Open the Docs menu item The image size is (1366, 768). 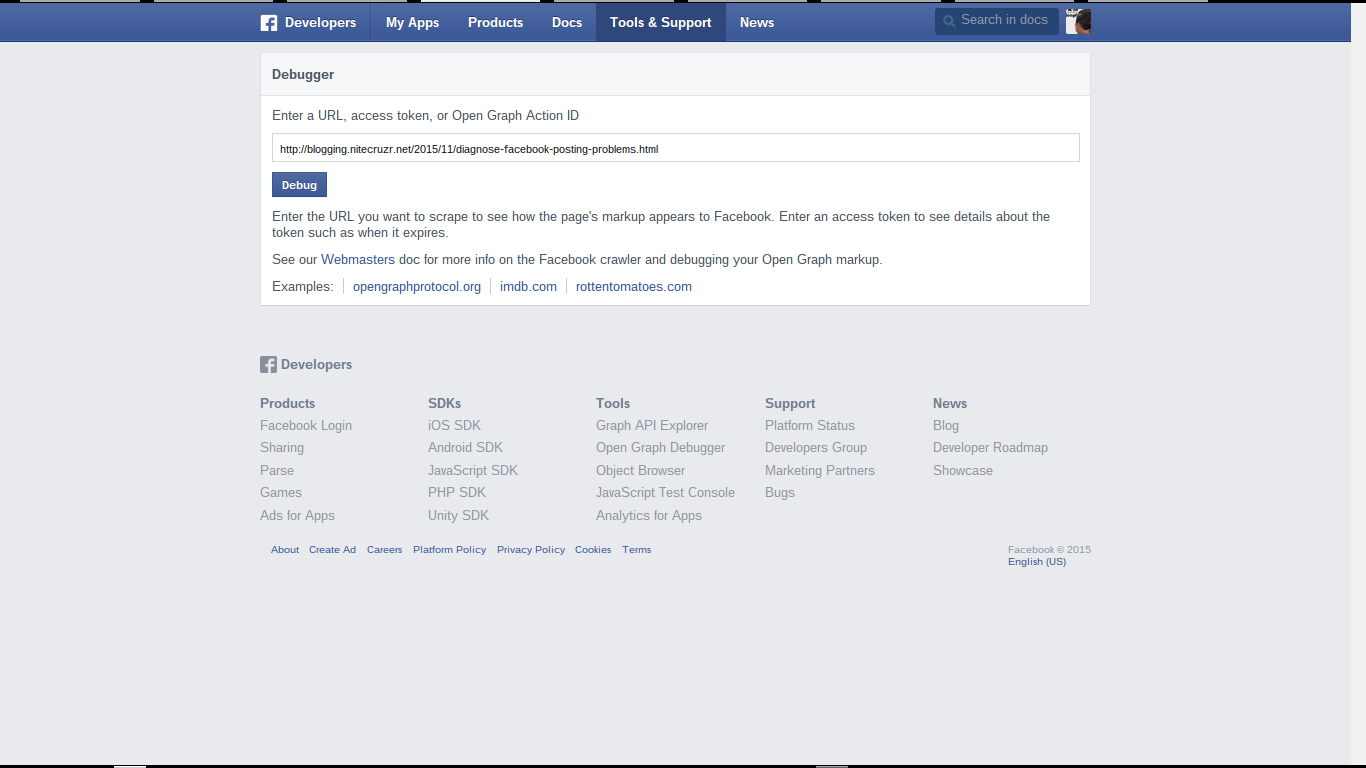[x=566, y=22]
